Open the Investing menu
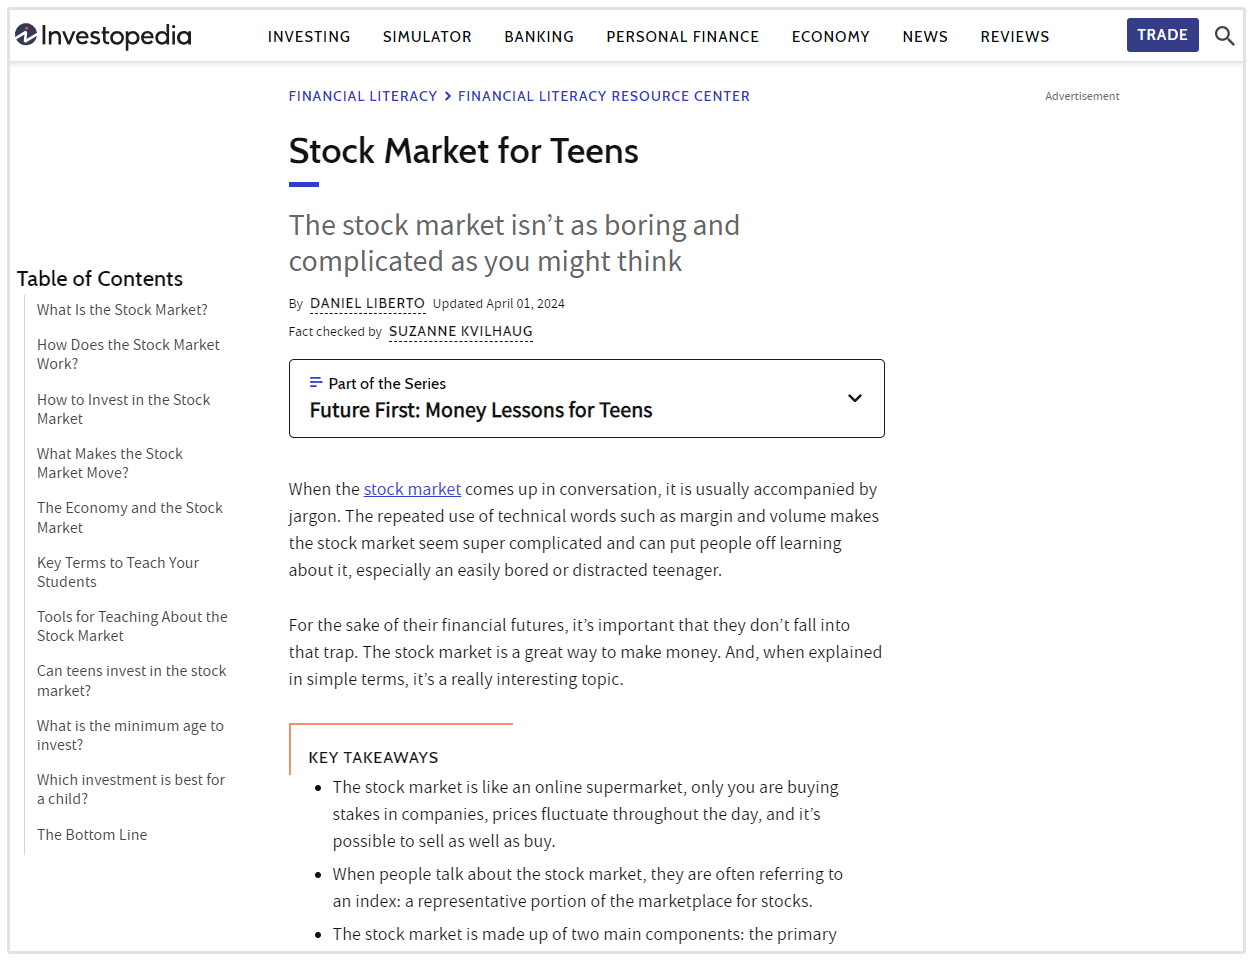 point(309,37)
